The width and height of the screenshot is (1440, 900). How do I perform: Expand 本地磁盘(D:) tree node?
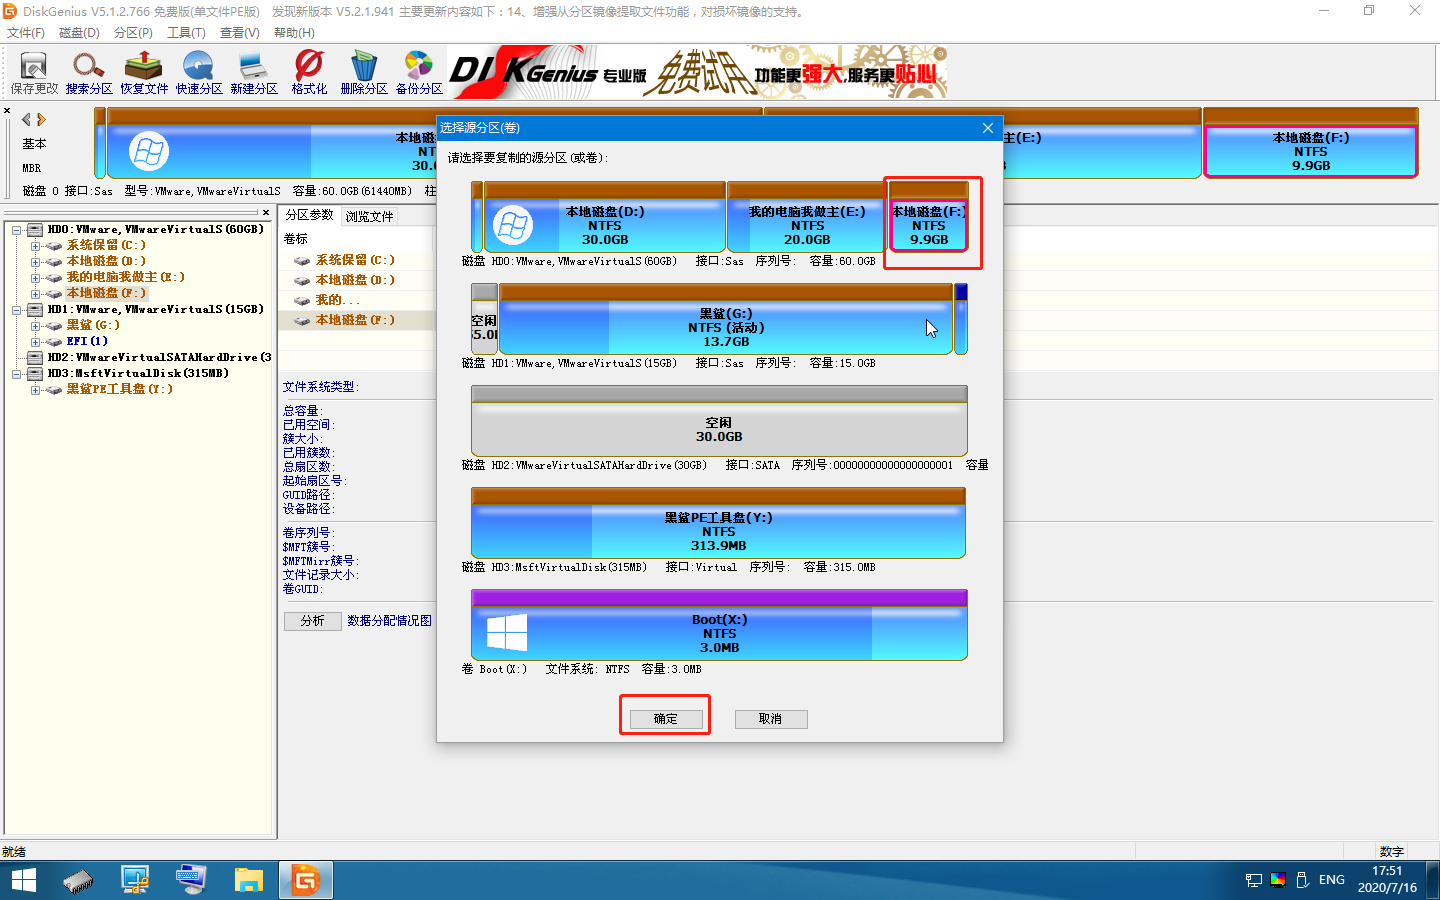point(35,262)
